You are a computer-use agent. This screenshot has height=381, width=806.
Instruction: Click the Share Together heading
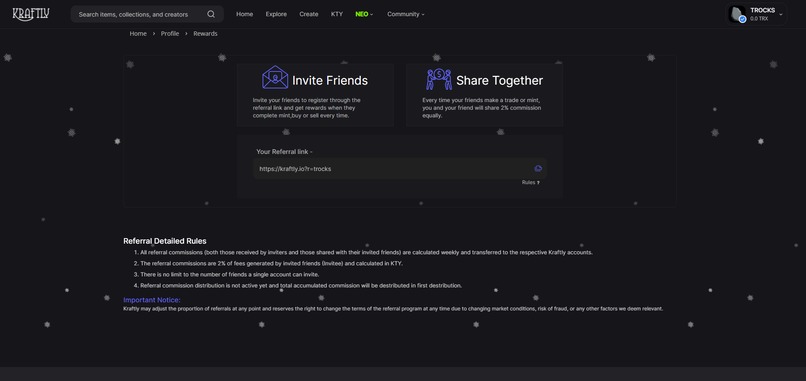(x=499, y=81)
